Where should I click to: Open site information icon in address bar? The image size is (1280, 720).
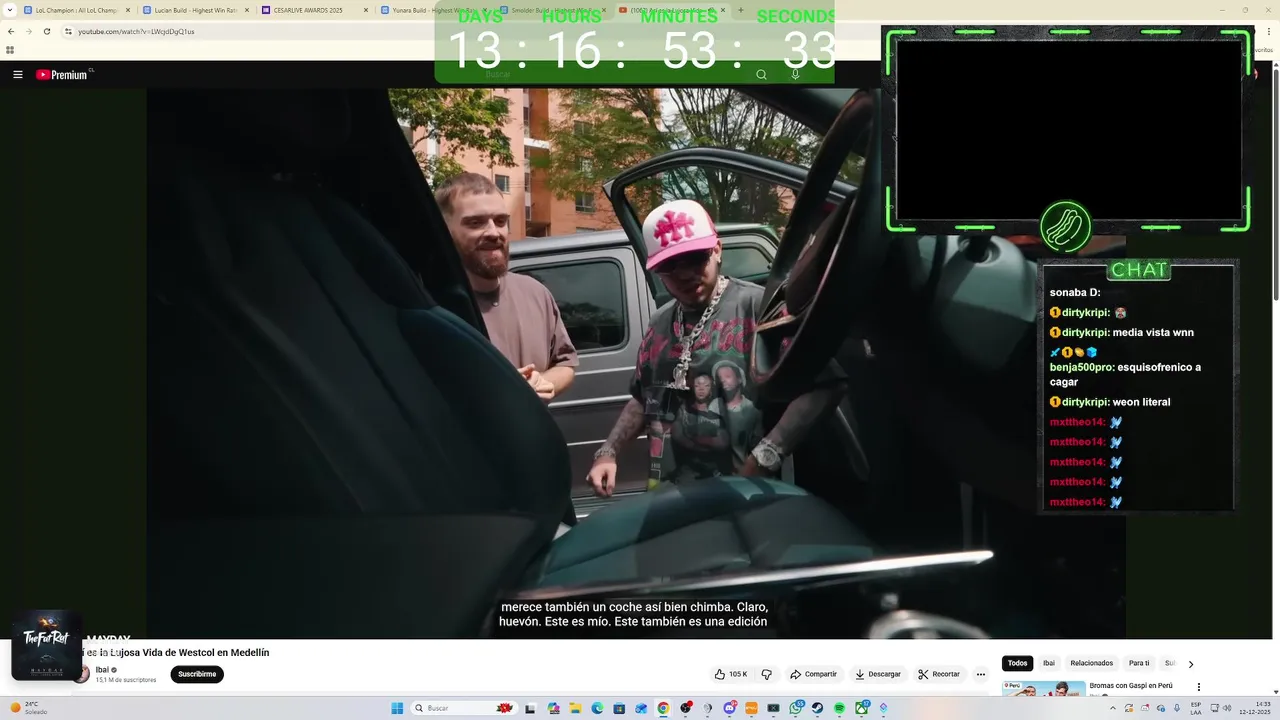coord(68,31)
